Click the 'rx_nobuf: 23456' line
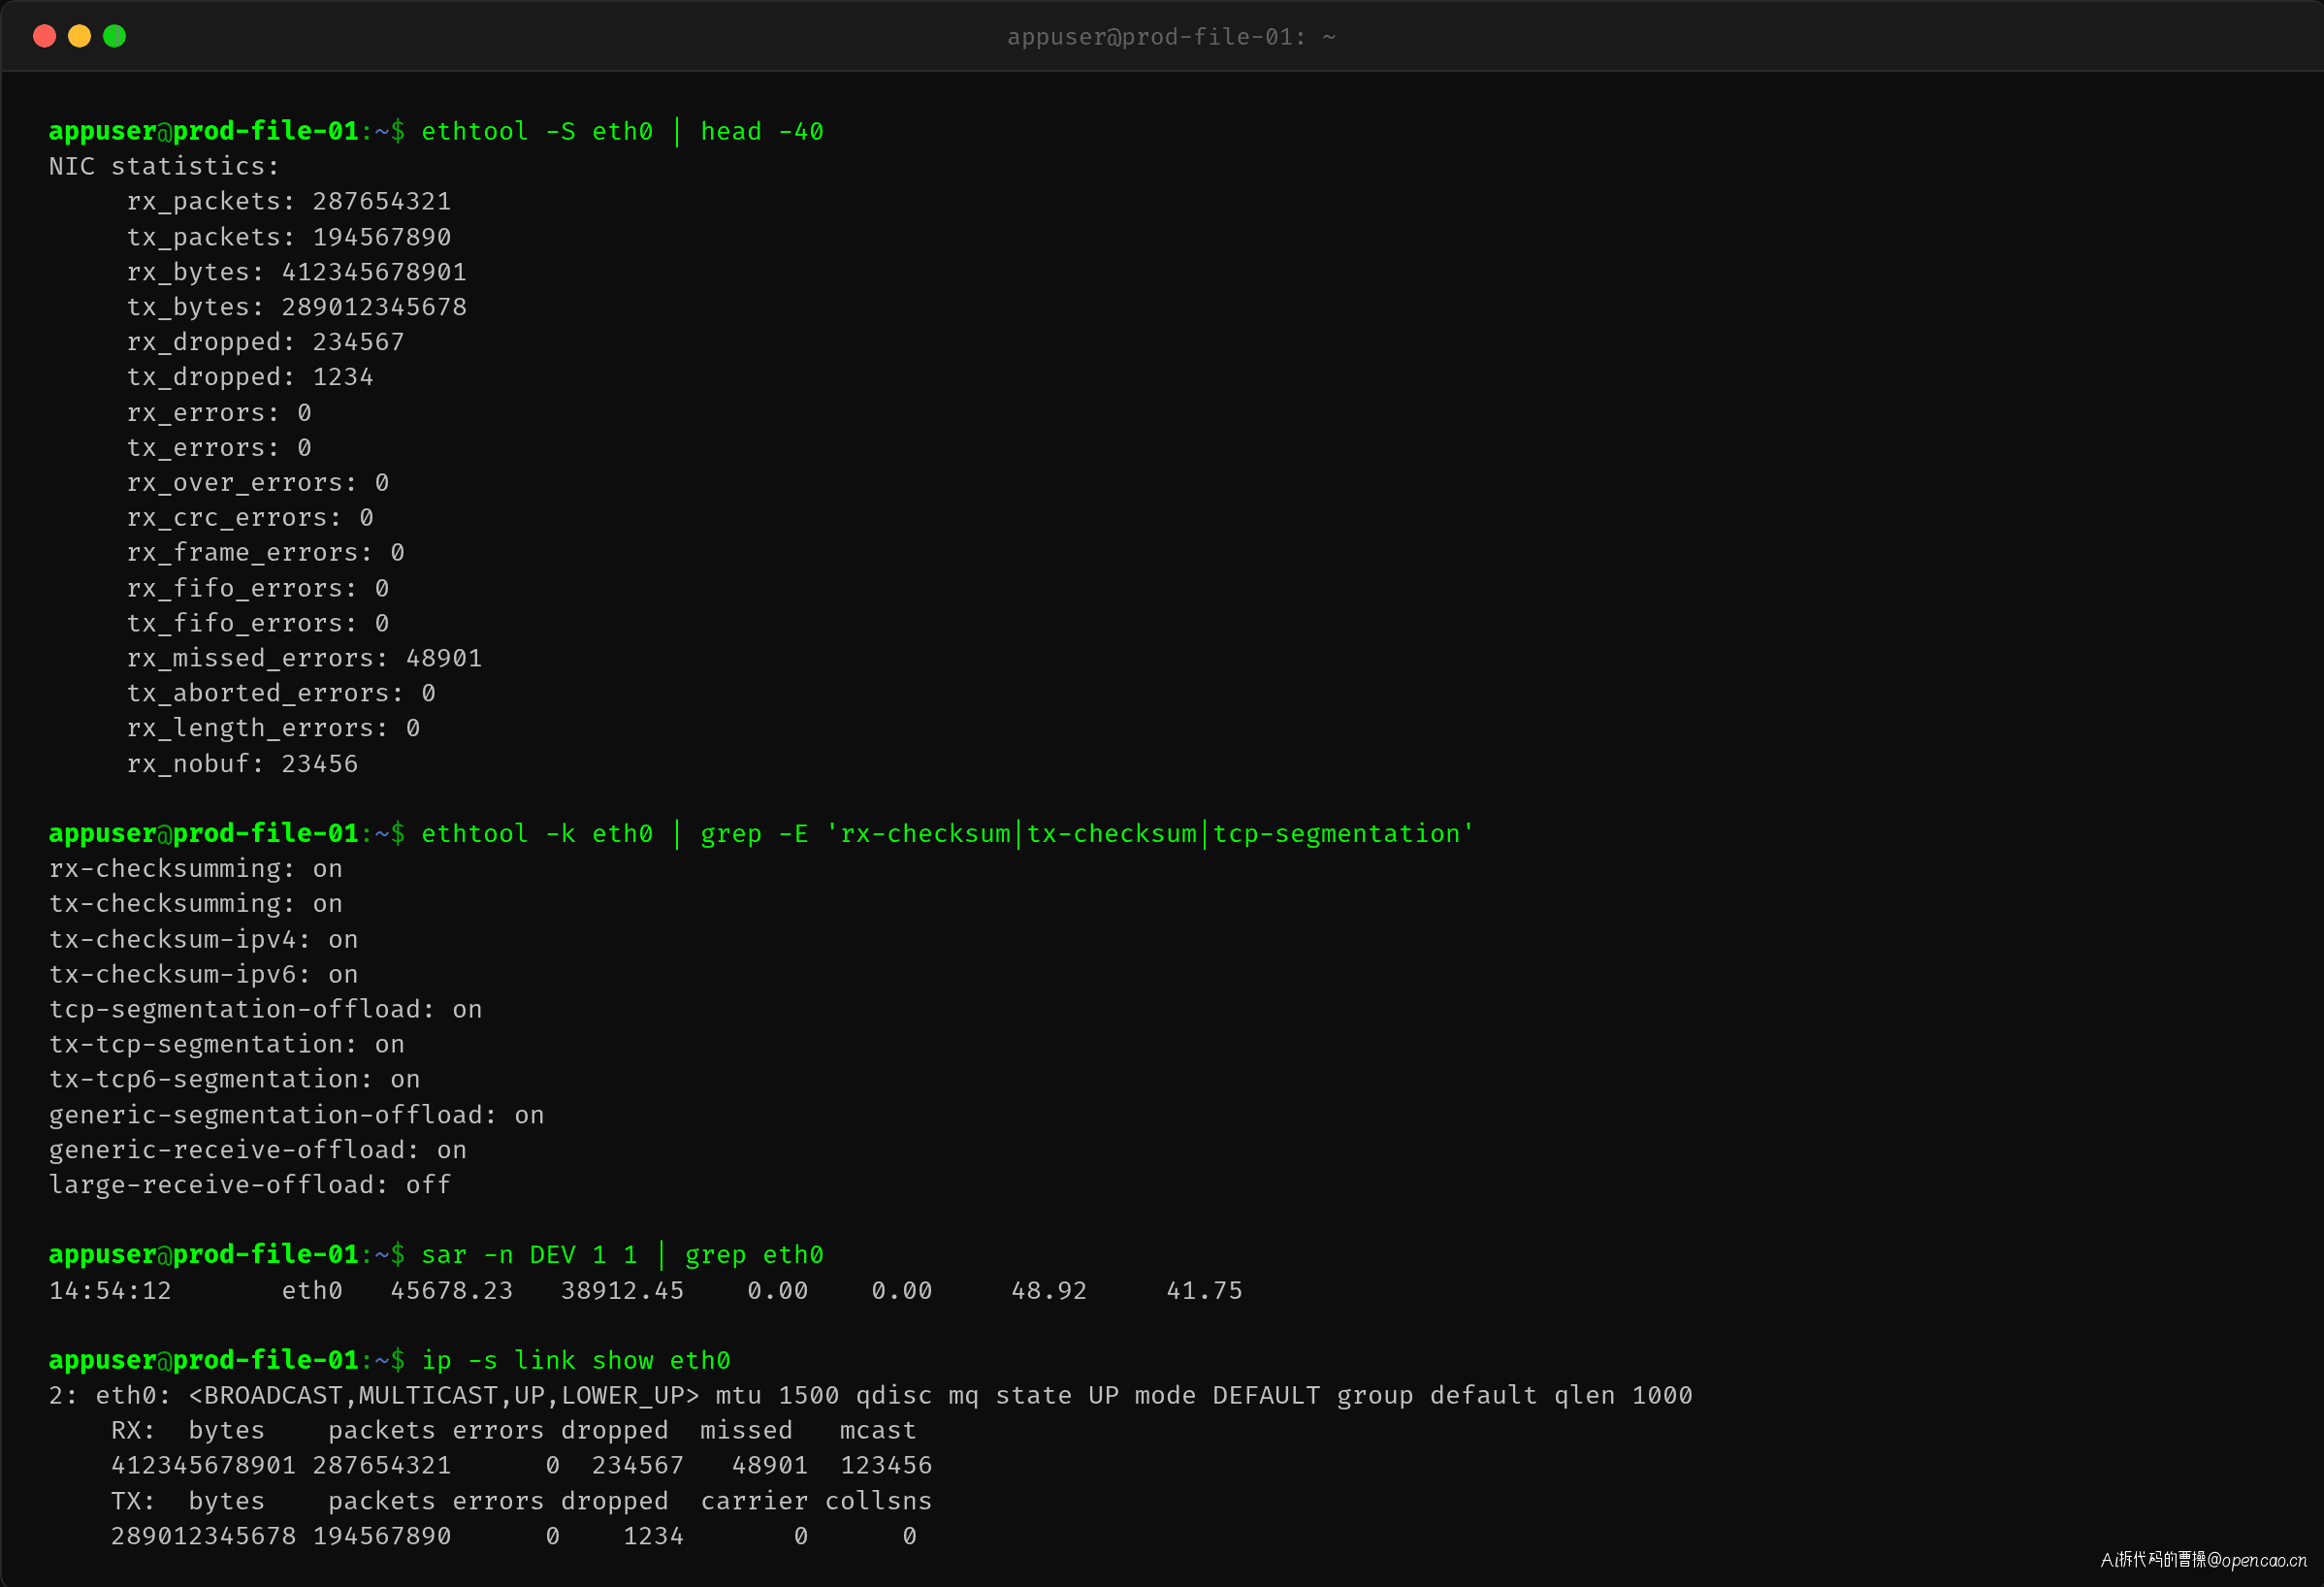 tap(242, 763)
